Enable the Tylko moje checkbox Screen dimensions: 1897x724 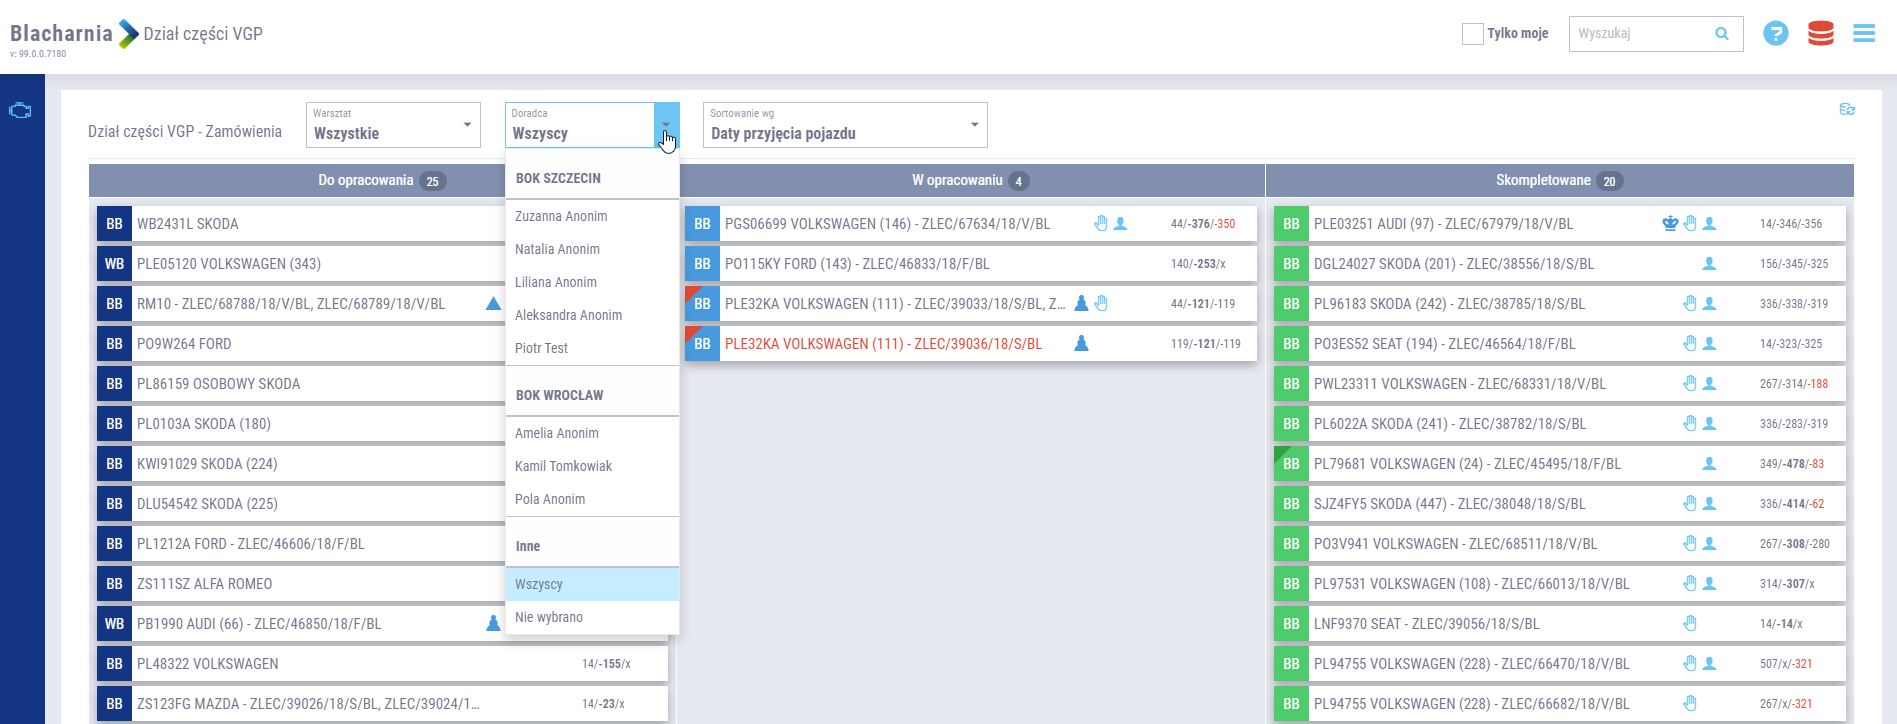[x=1472, y=34]
